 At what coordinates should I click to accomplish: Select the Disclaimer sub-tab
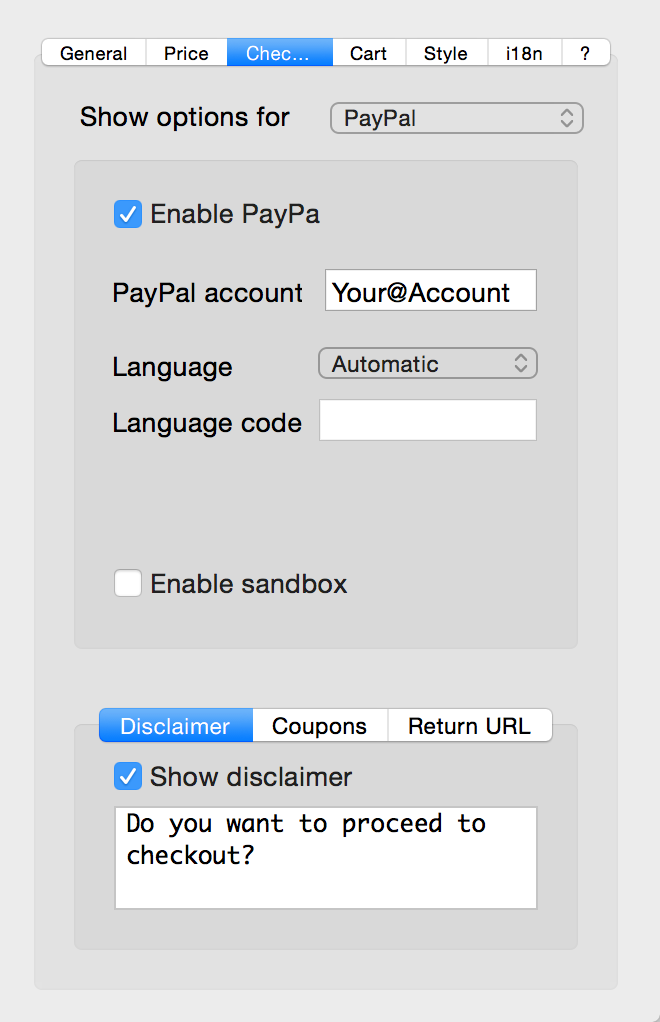(x=175, y=725)
